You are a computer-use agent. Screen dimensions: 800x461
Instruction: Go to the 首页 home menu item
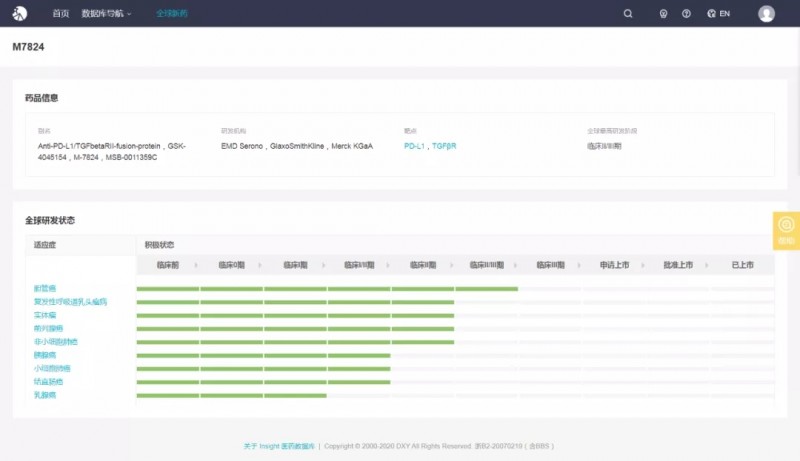pyautogui.click(x=61, y=14)
